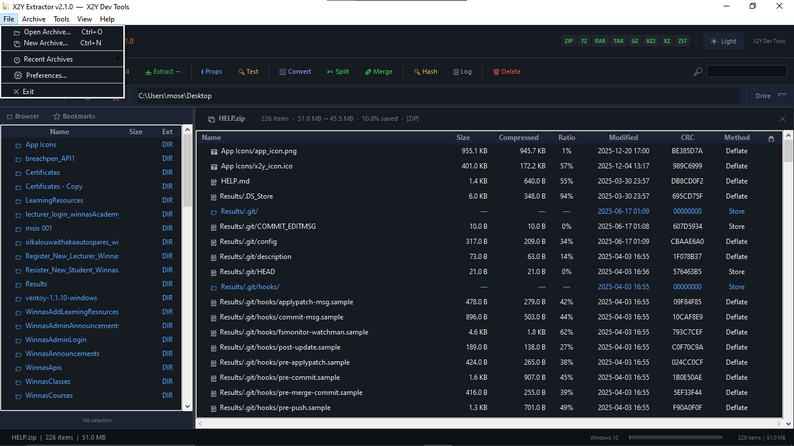Open the Hash checksum tool
This screenshot has height=446, width=794.
pos(425,72)
